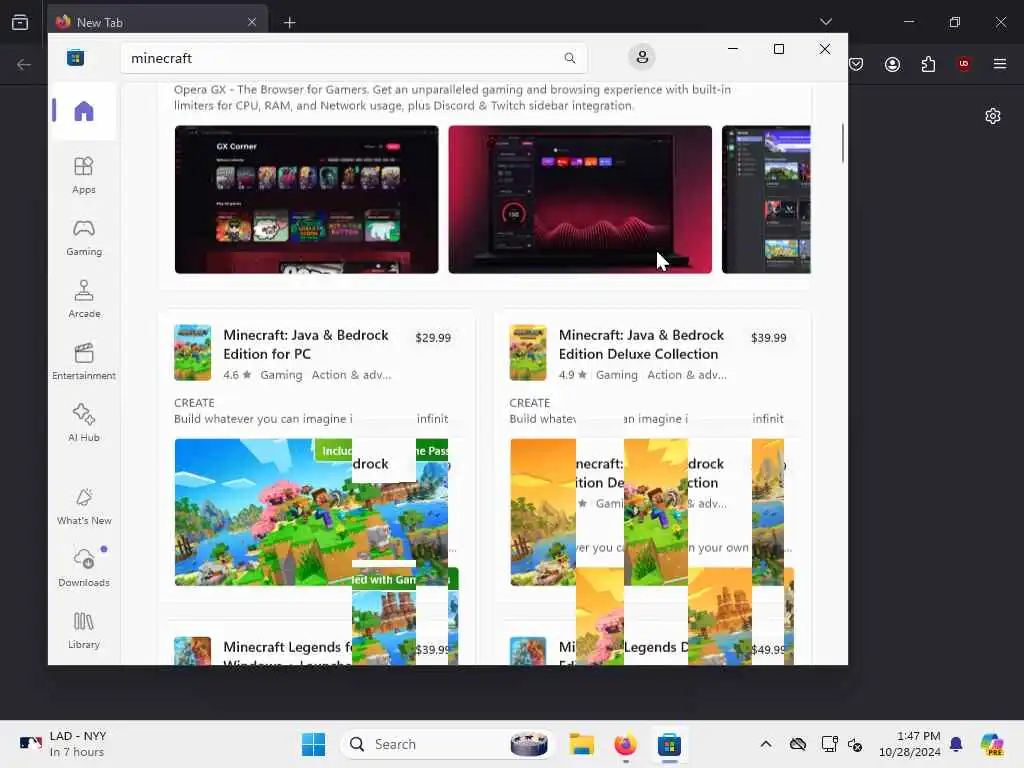Click Deluxe Collection app icon

528,353
